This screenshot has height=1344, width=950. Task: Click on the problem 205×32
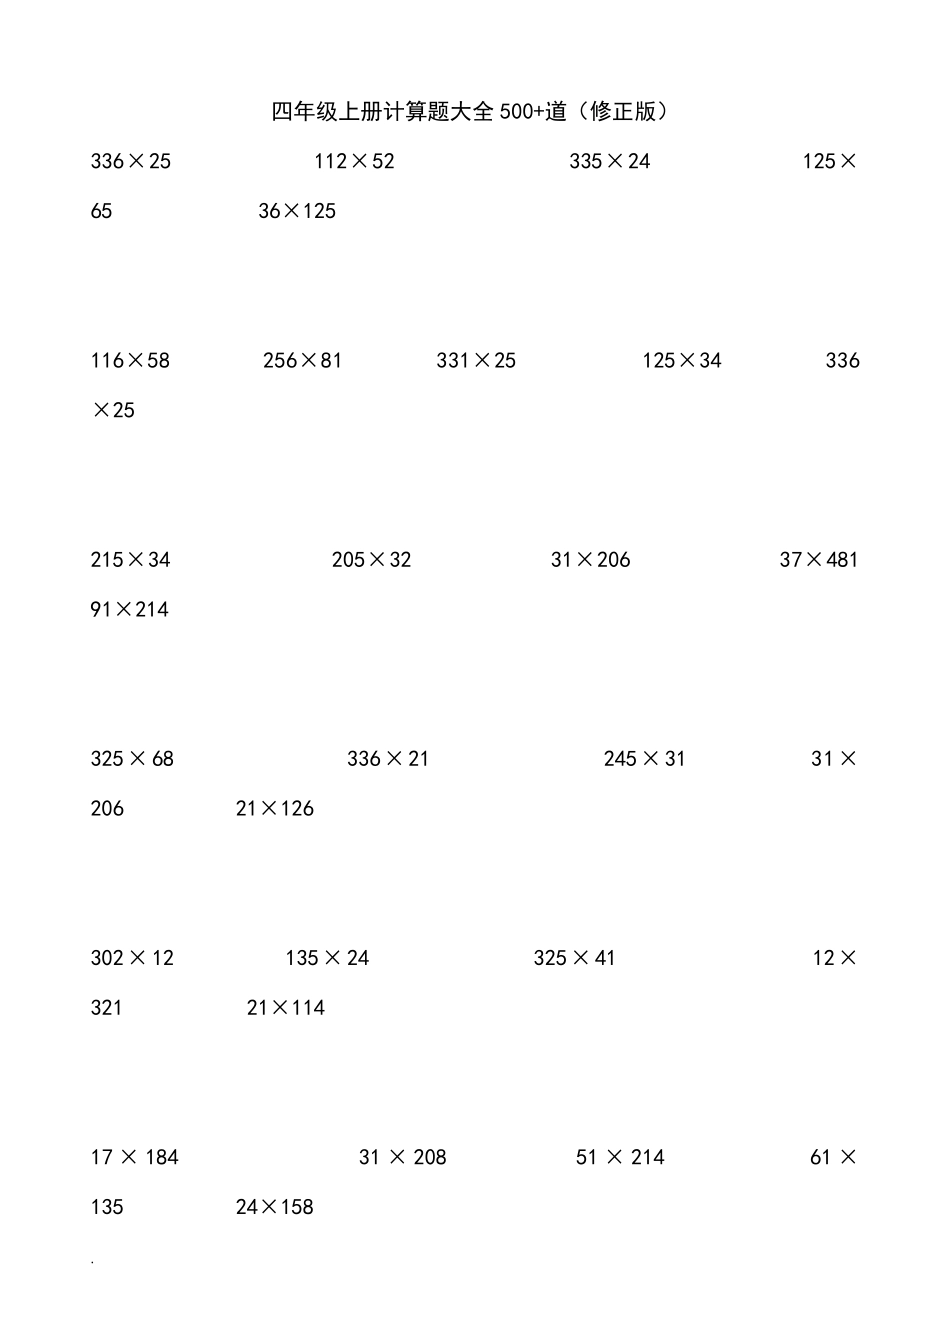(371, 560)
